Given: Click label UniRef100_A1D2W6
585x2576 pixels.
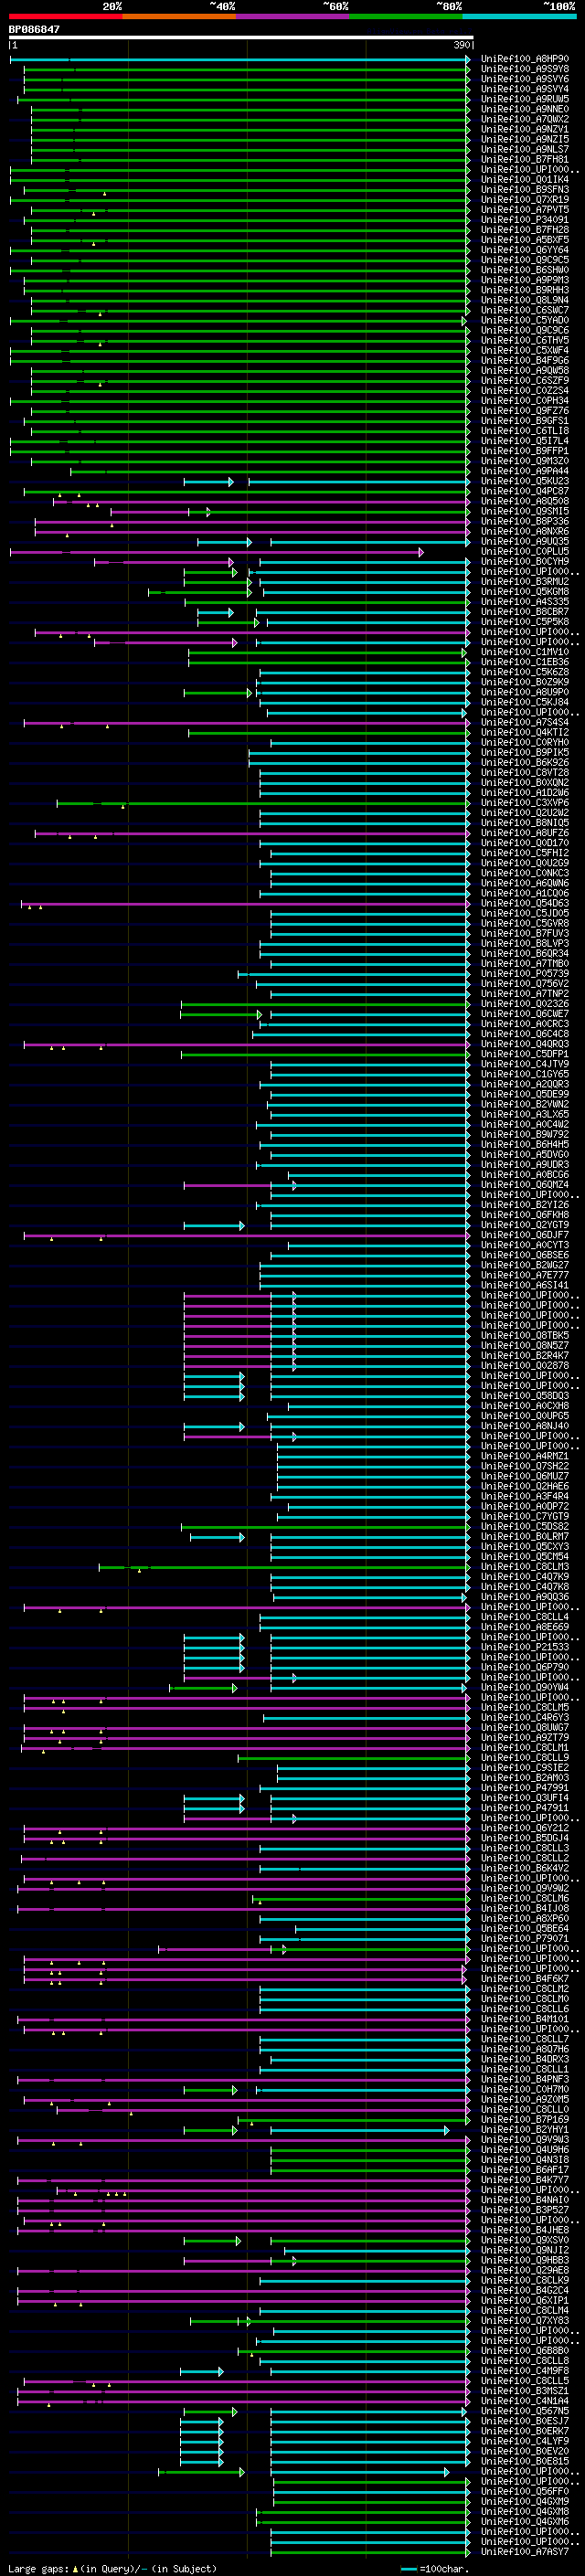Looking at the screenshot, I should (x=525, y=793).
